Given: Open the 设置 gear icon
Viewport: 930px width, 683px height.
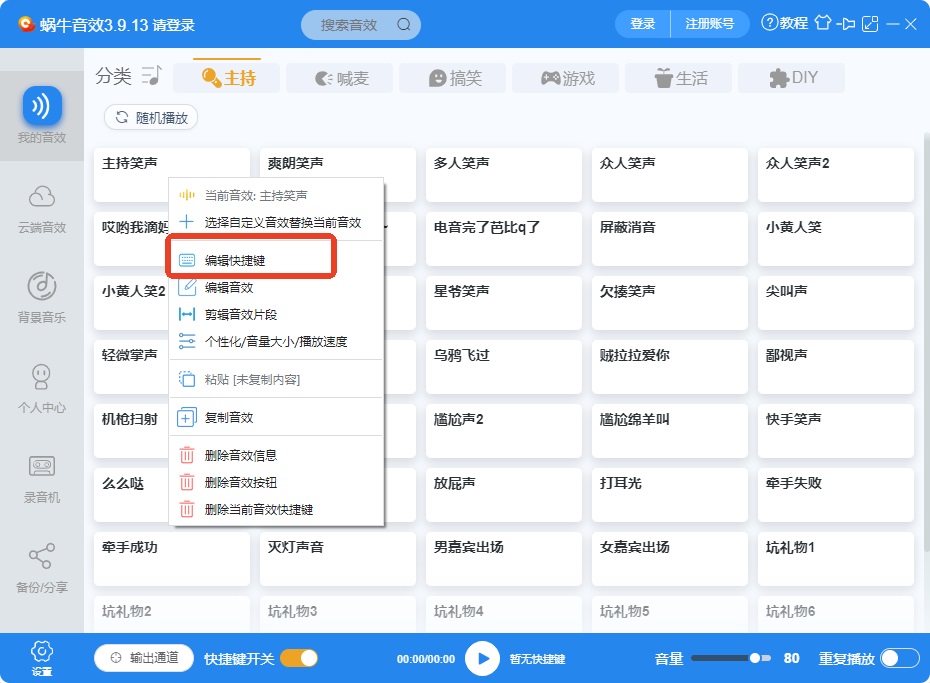Looking at the screenshot, I should [42, 652].
